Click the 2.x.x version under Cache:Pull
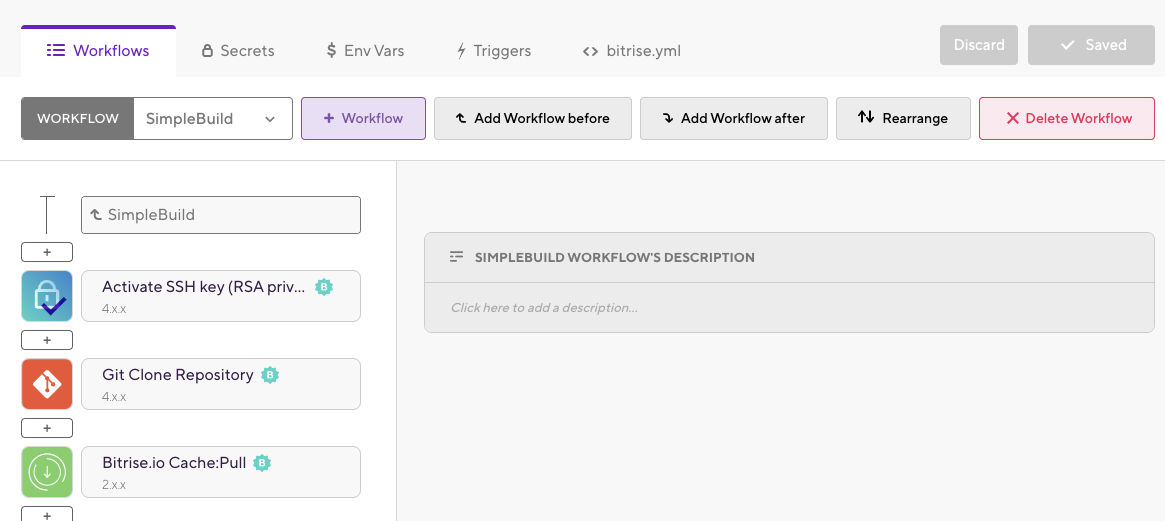Viewport: 1165px width, 521px height. (x=114, y=485)
